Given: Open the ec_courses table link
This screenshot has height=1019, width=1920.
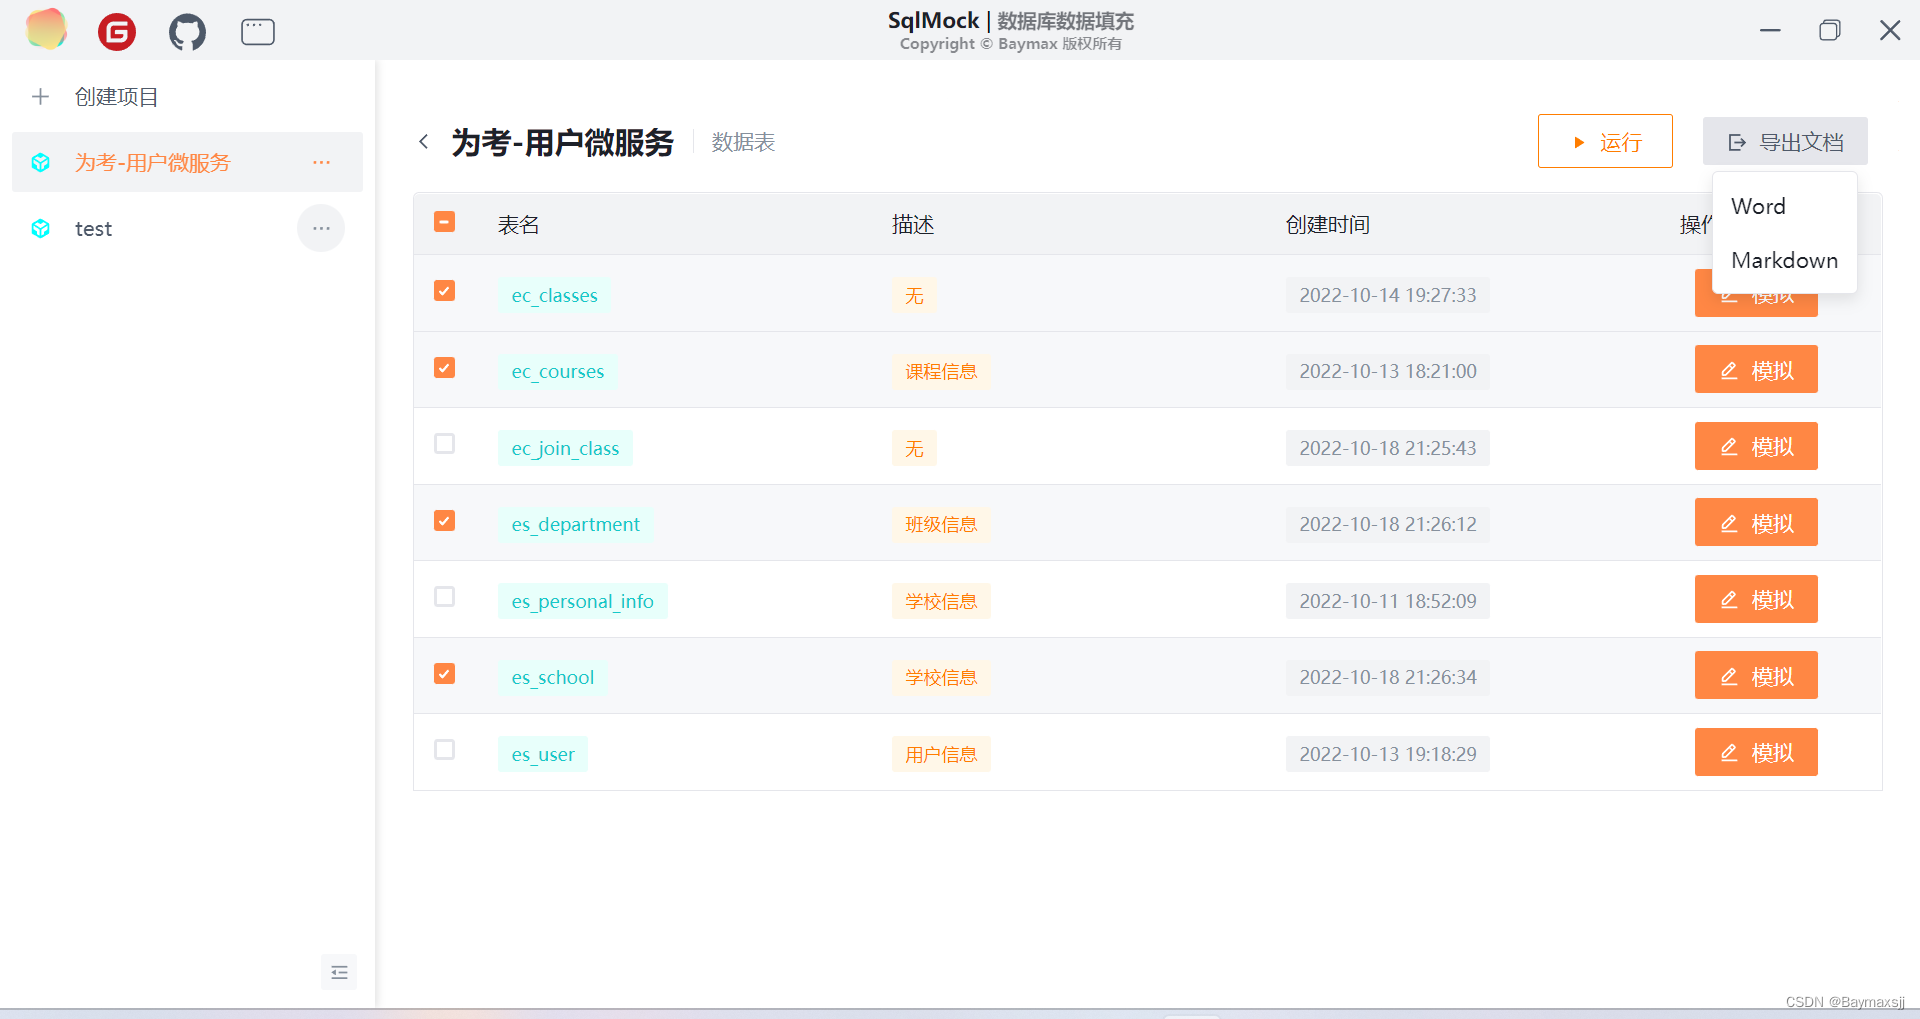Looking at the screenshot, I should [558, 371].
